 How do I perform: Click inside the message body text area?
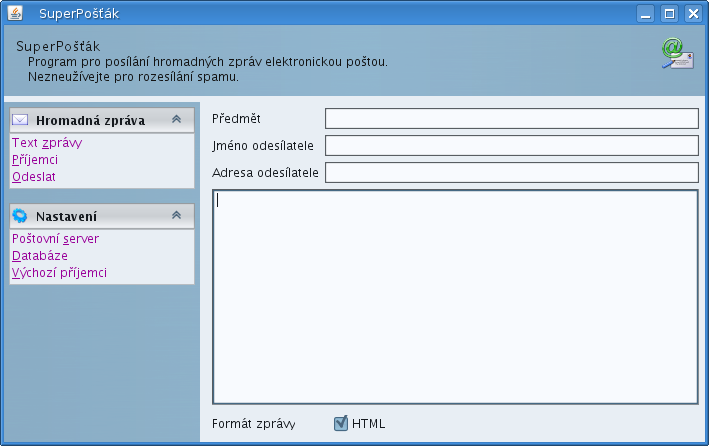[x=455, y=297]
